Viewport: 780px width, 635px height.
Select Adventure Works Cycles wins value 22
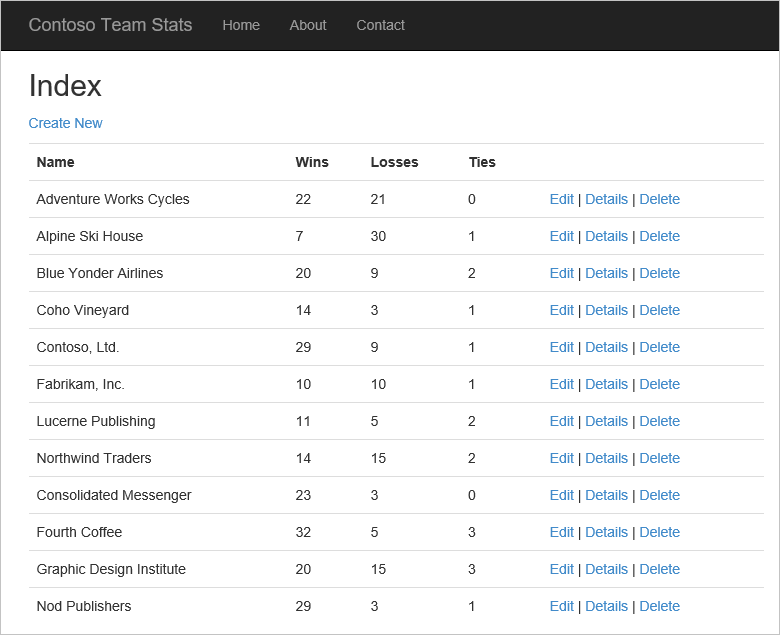(303, 199)
